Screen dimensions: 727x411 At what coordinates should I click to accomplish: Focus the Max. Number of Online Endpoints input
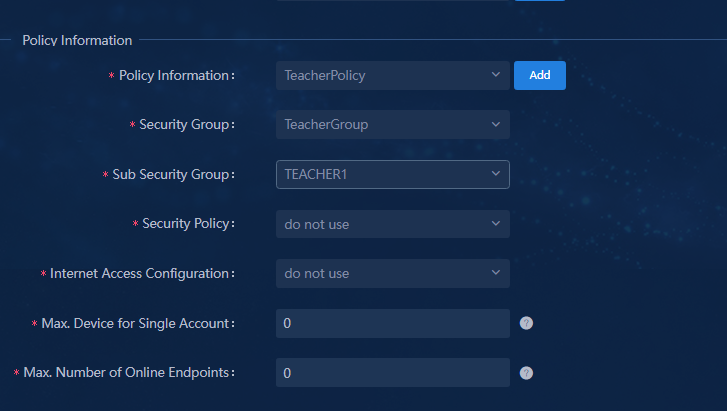coord(393,372)
